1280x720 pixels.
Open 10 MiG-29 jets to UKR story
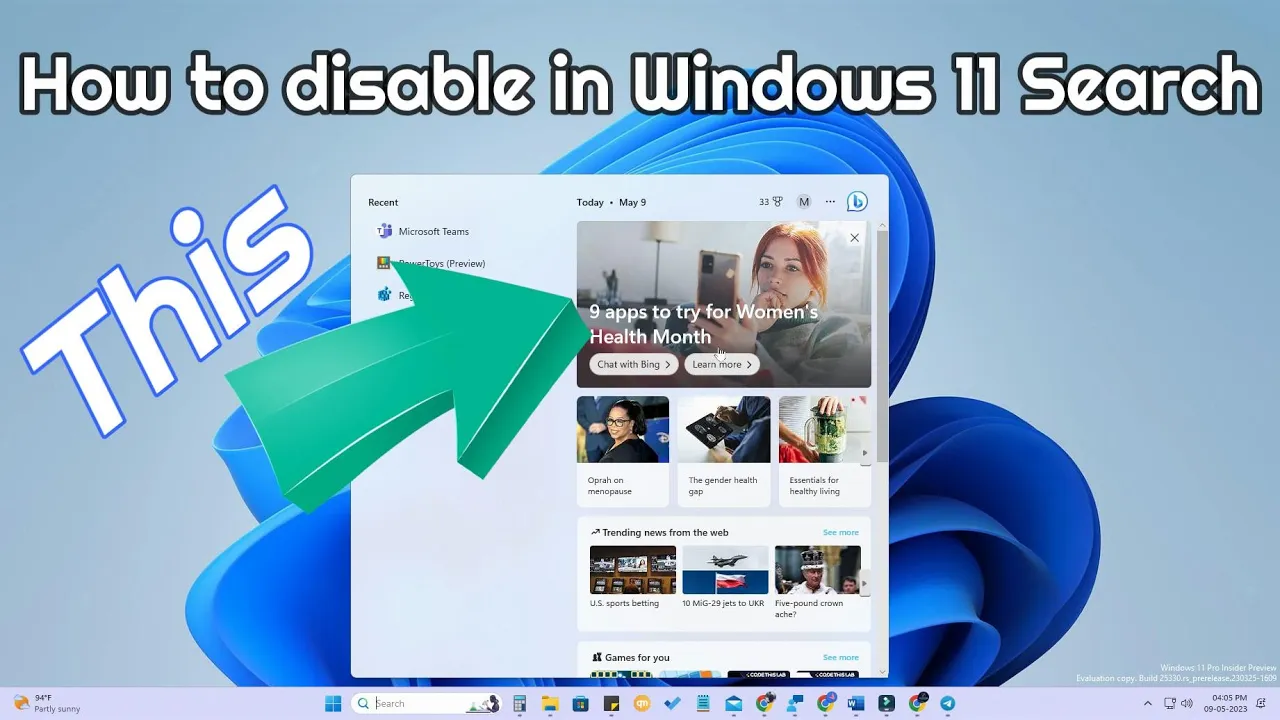pos(725,577)
